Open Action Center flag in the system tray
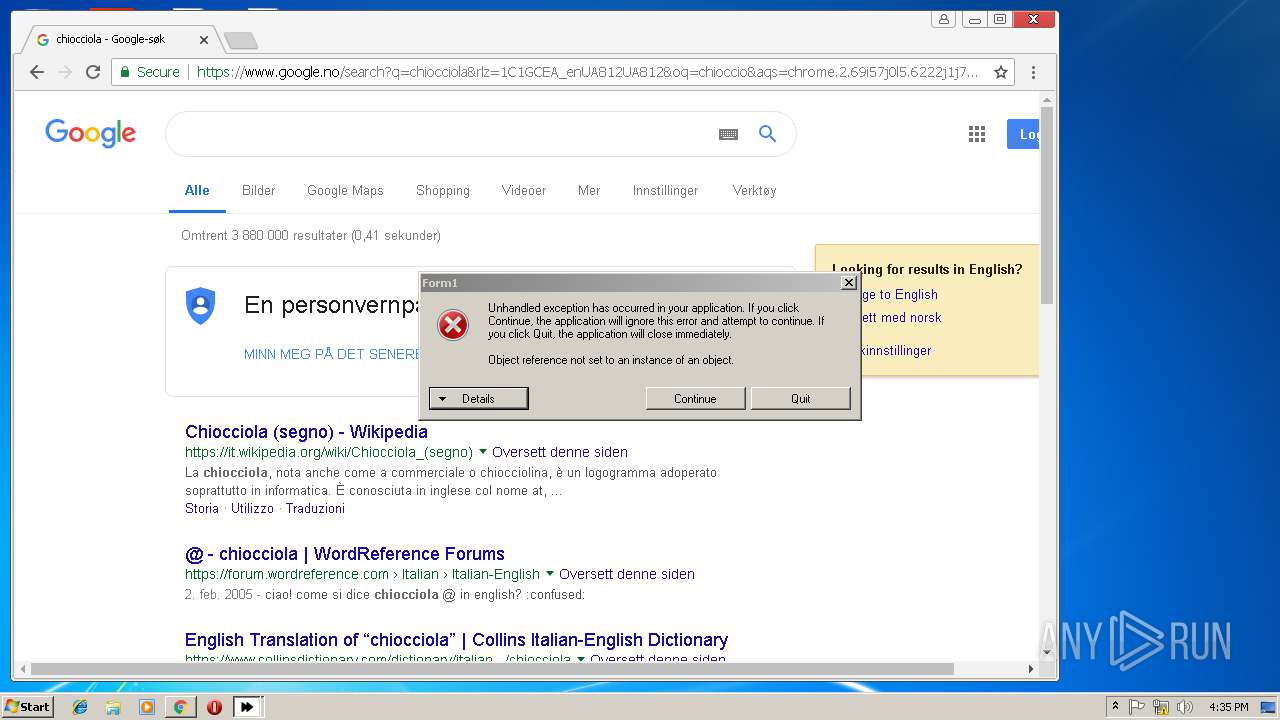The height and width of the screenshot is (720, 1280). tap(1137, 707)
